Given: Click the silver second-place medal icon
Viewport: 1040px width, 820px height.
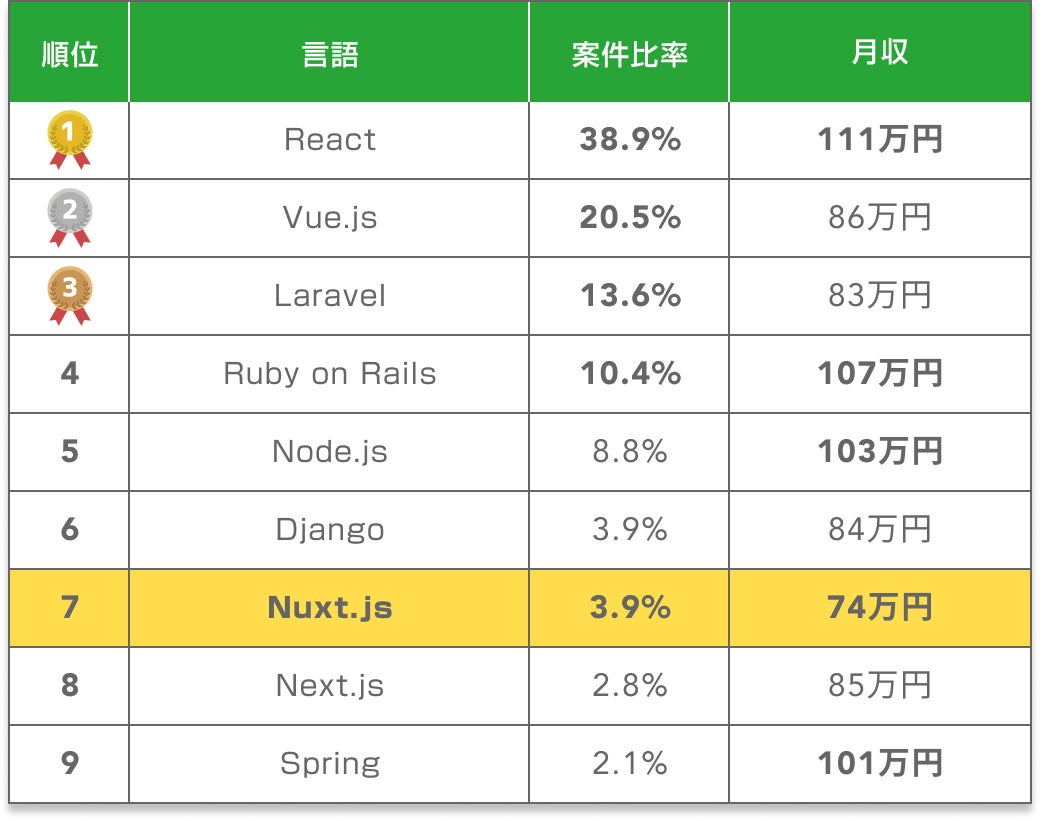Looking at the screenshot, I should click(70, 218).
